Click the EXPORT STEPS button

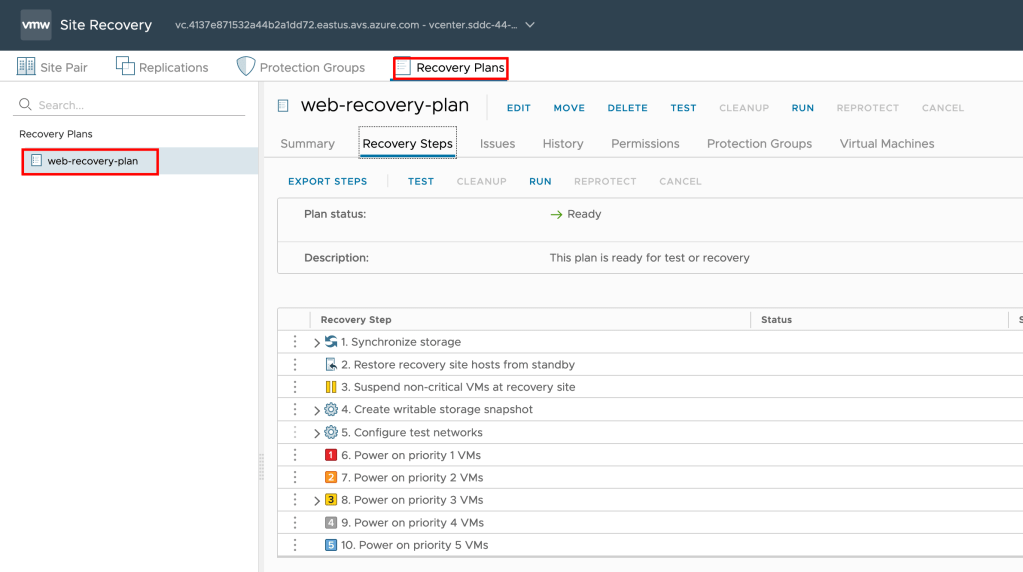(x=328, y=182)
